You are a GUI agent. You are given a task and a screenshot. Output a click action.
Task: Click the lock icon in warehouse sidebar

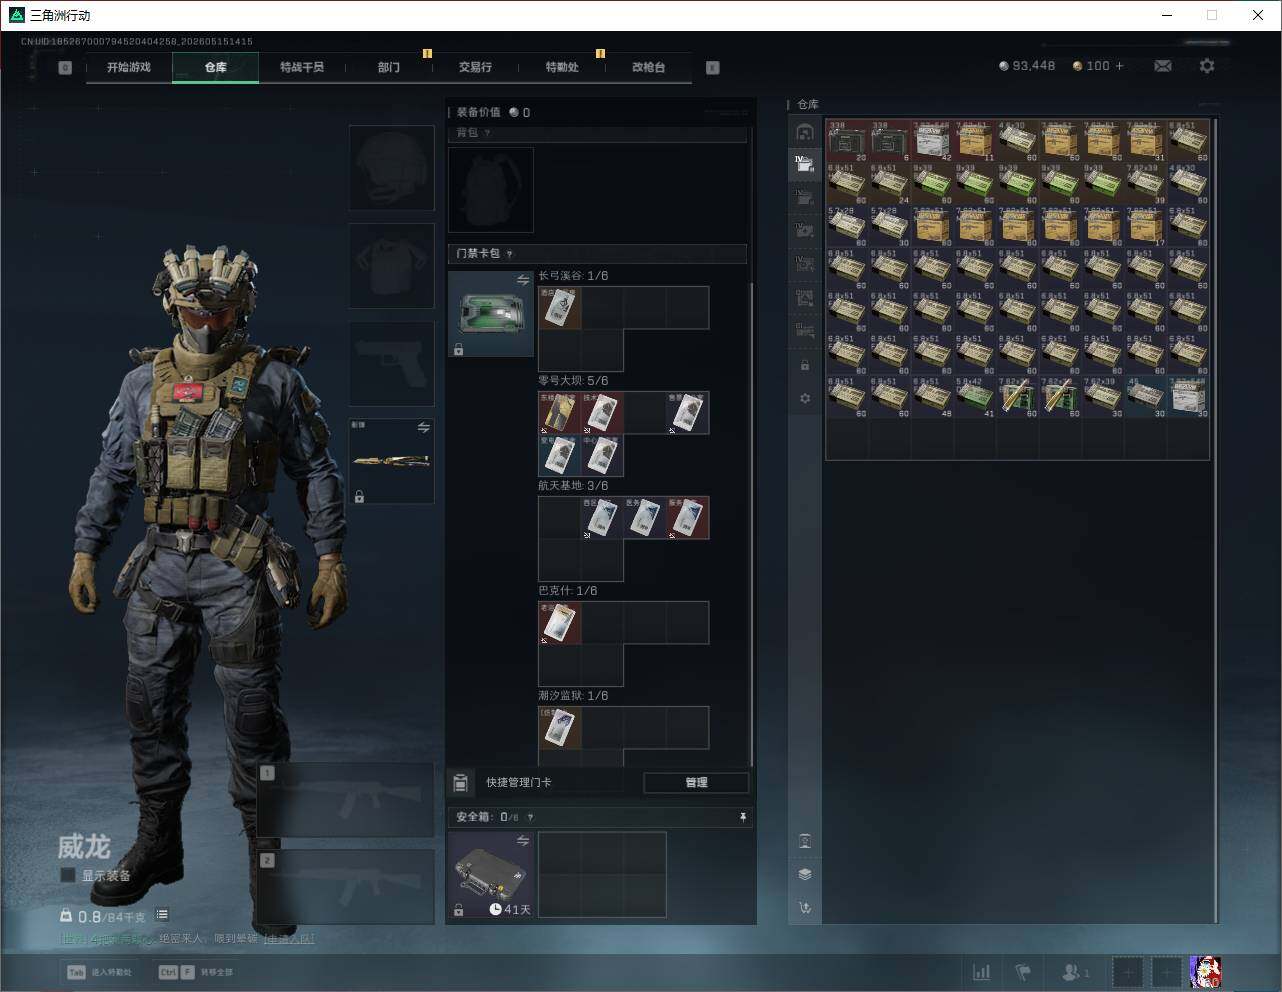pyautogui.click(x=805, y=365)
